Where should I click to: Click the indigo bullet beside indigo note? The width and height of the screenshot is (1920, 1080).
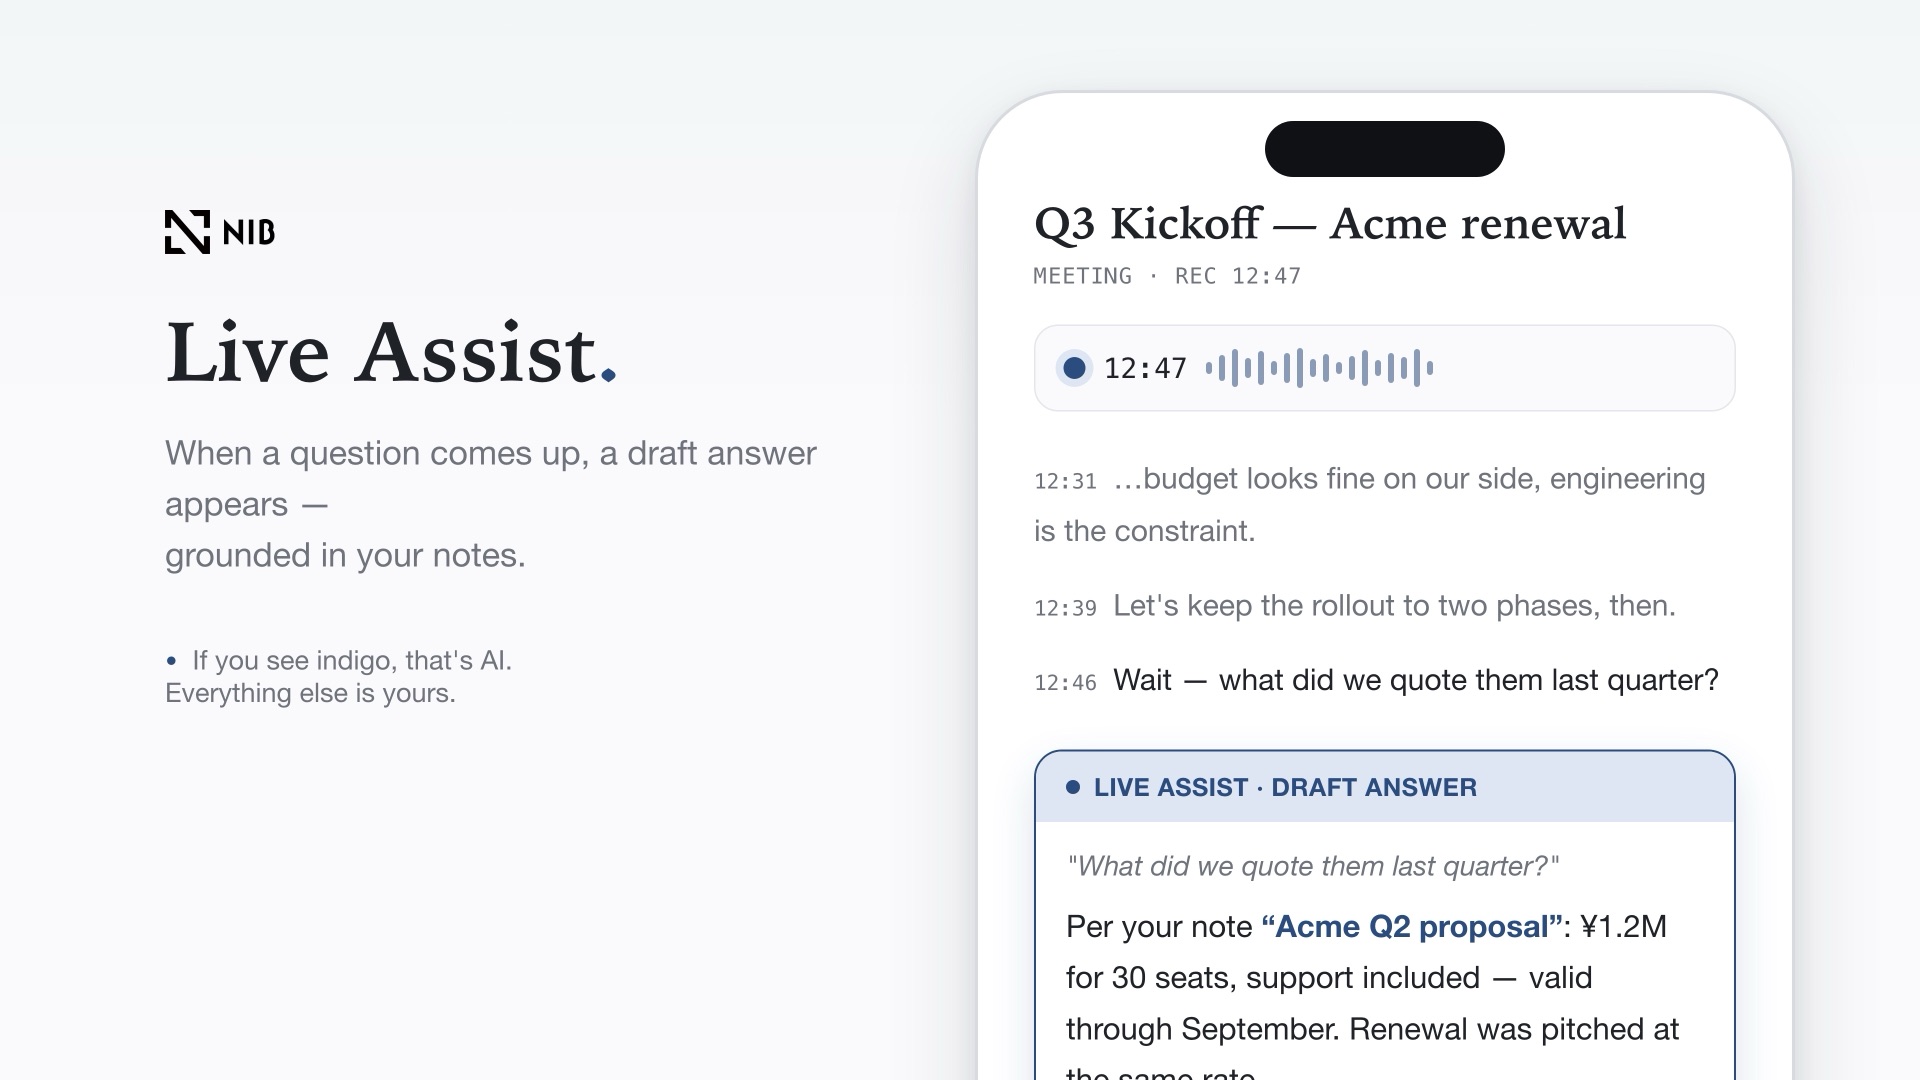click(x=172, y=661)
